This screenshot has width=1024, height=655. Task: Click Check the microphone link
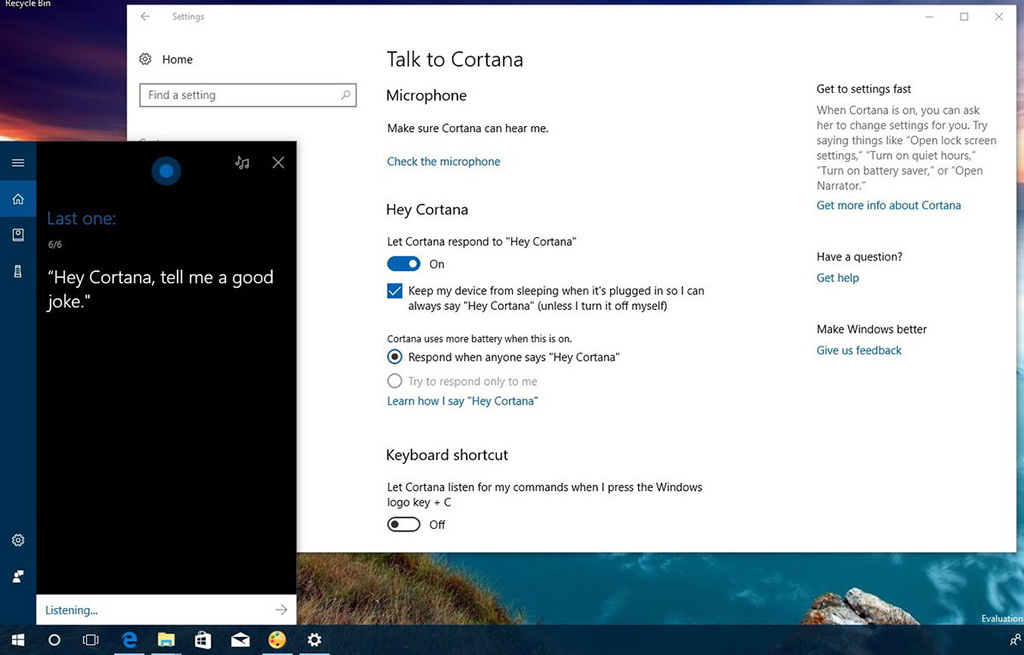443,161
